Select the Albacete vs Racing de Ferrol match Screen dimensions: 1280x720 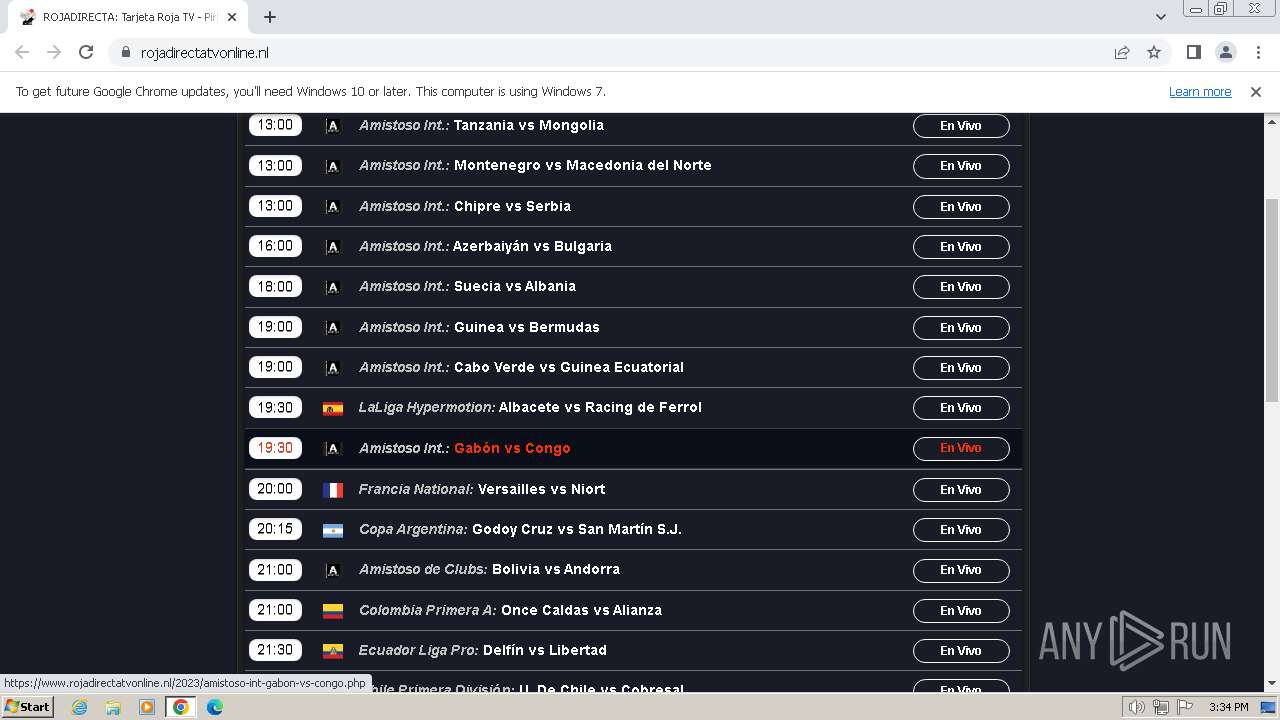click(600, 407)
